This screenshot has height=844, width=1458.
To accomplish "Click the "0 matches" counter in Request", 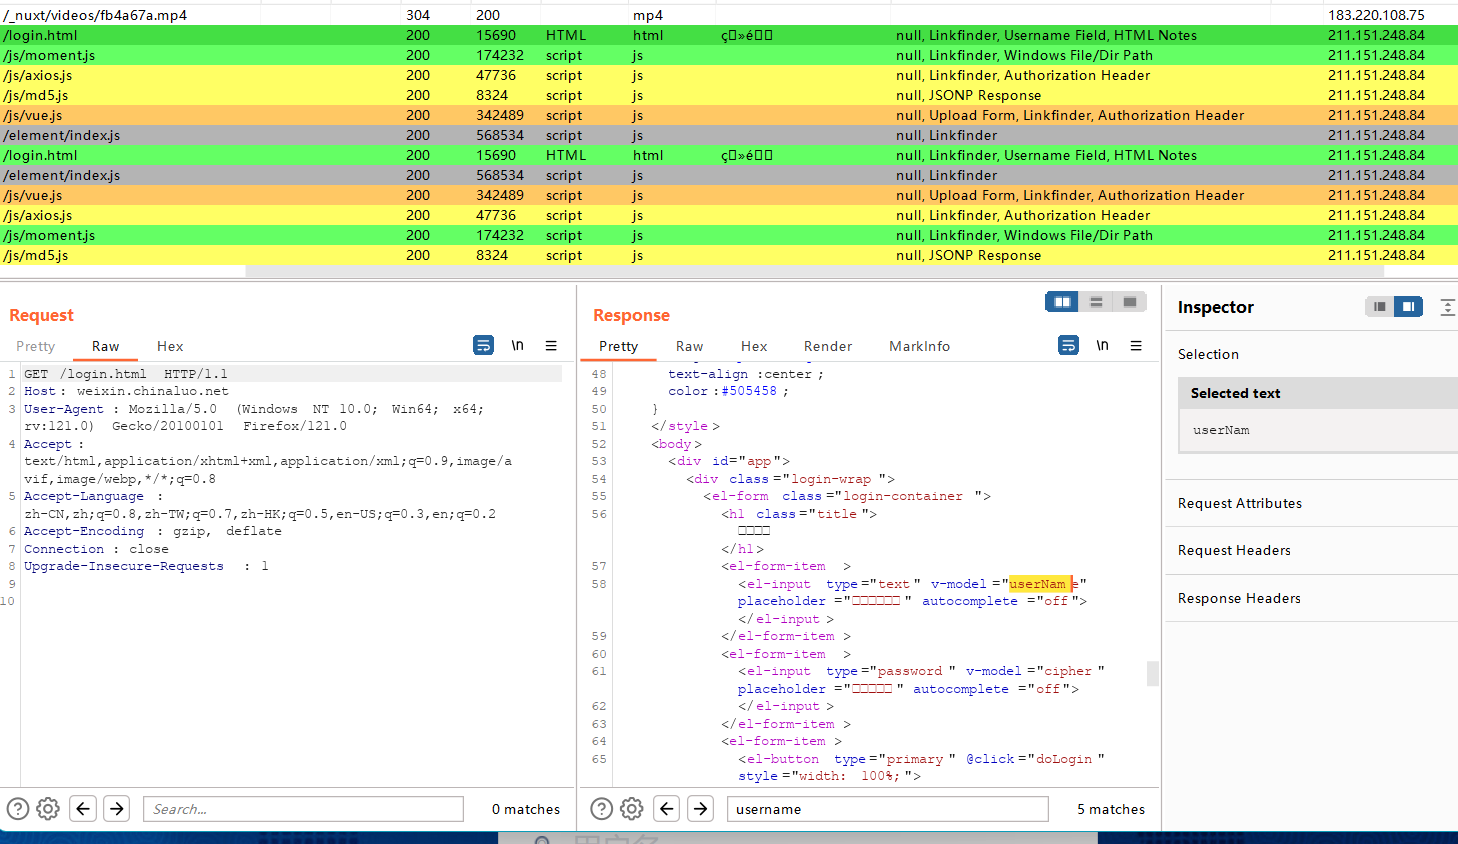I will [526, 809].
